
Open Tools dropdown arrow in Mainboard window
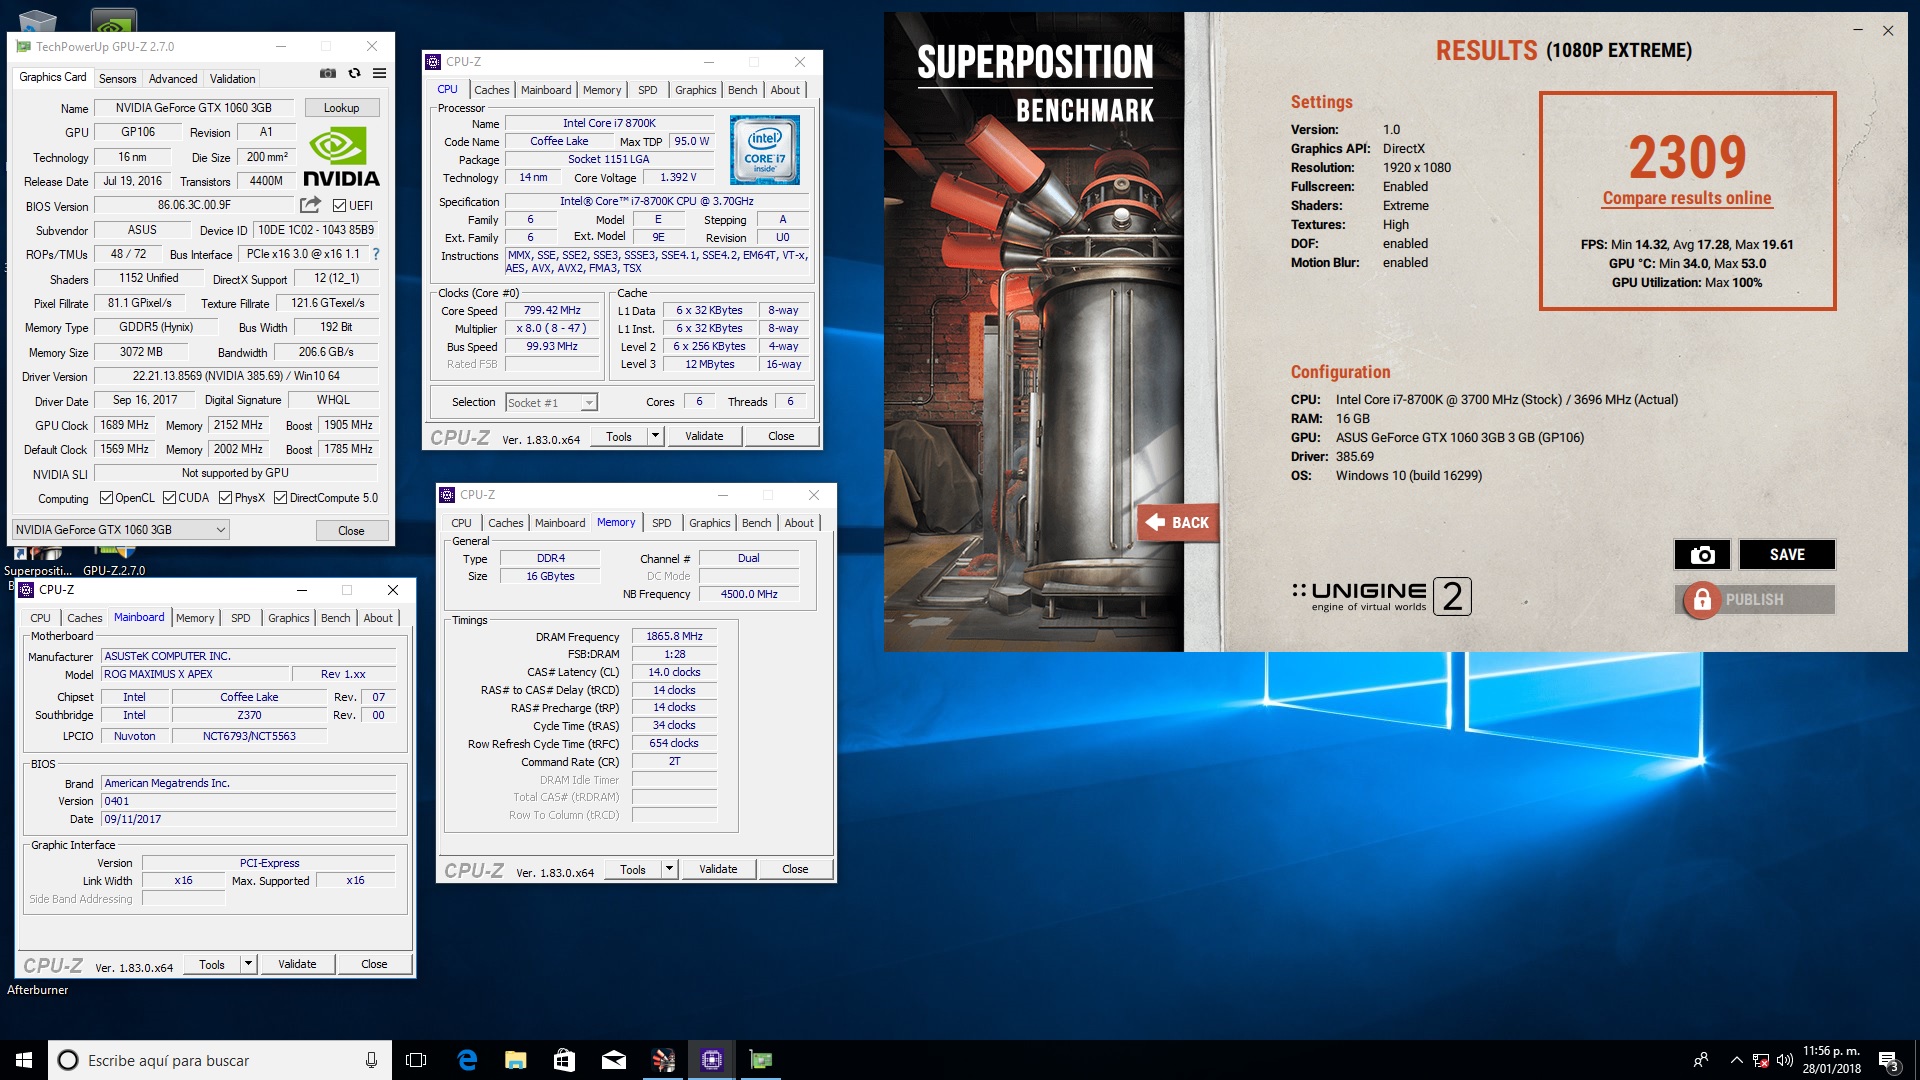coord(248,964)
